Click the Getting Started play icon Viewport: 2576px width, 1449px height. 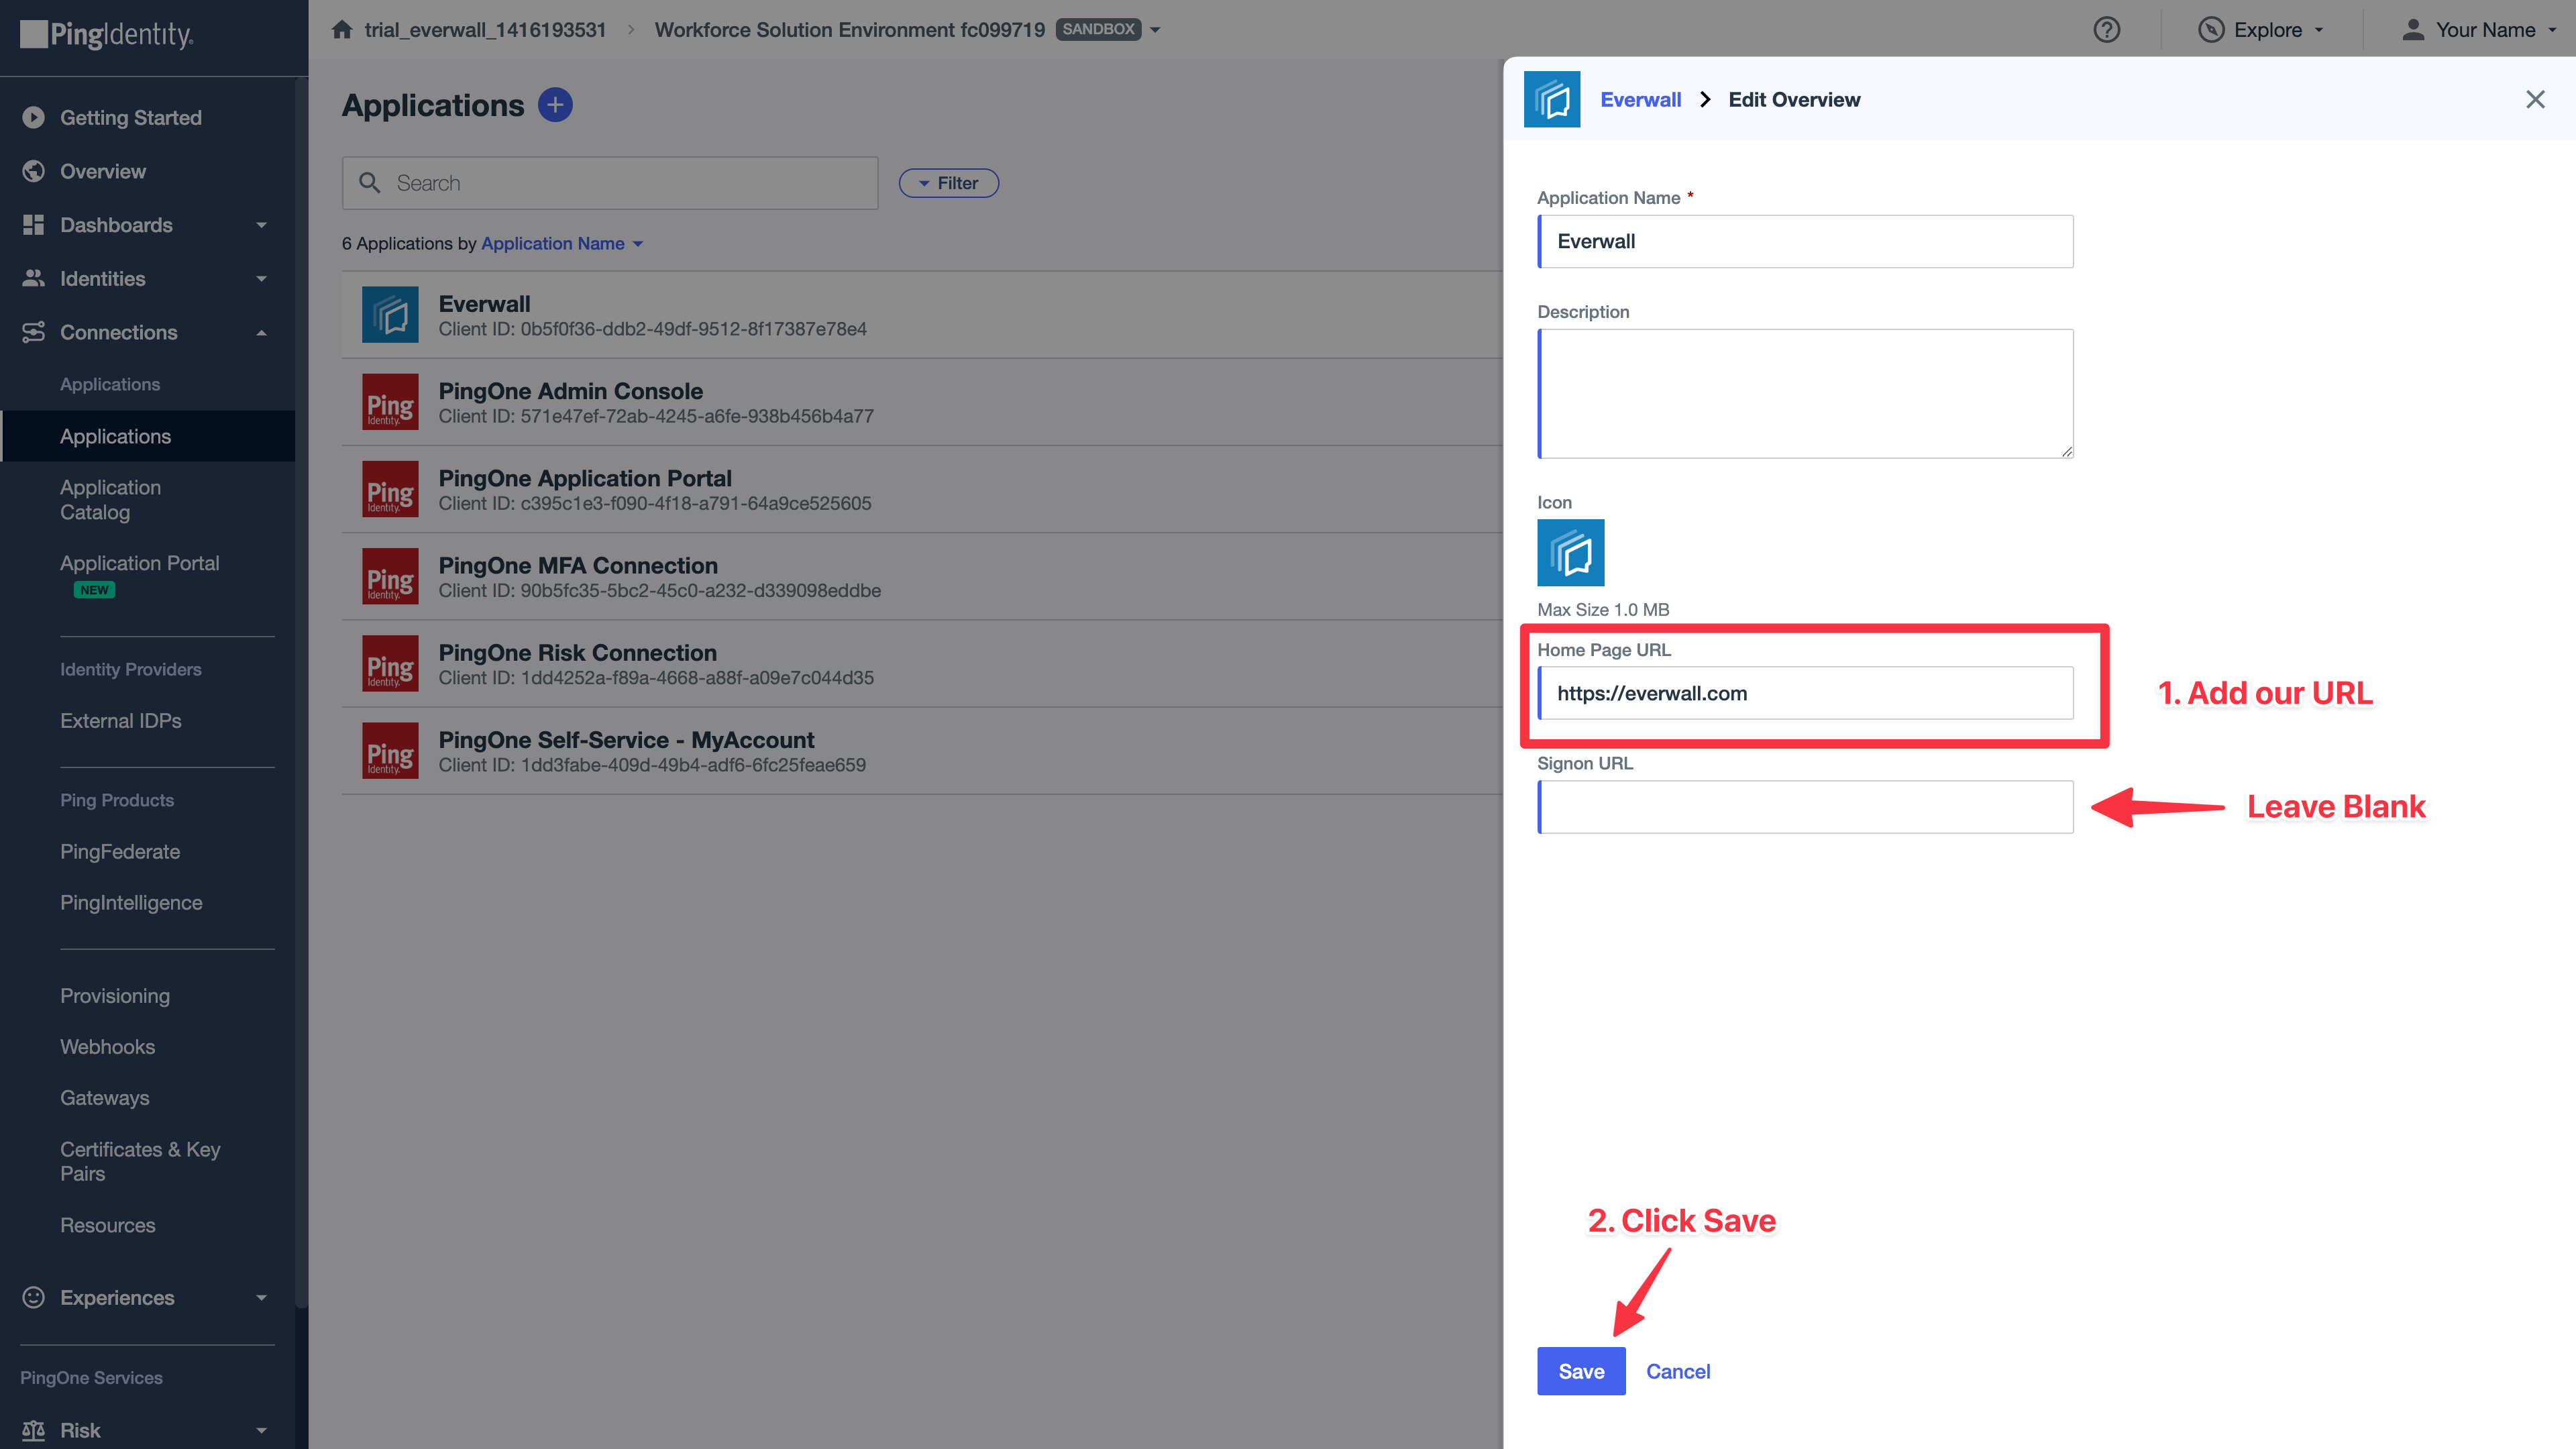pos(33,118)
